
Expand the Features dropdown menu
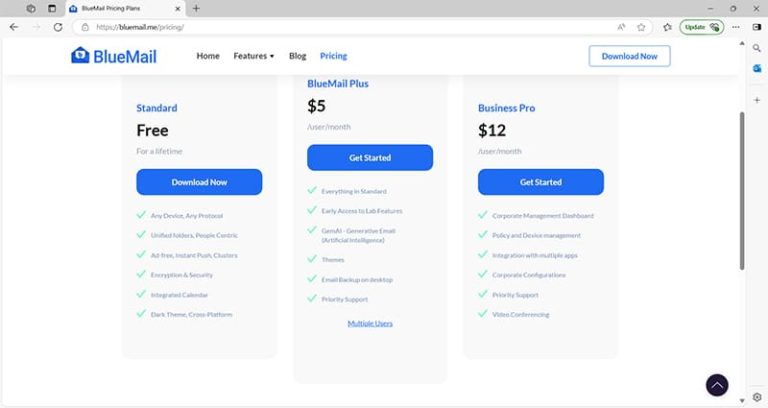(253, 56)
